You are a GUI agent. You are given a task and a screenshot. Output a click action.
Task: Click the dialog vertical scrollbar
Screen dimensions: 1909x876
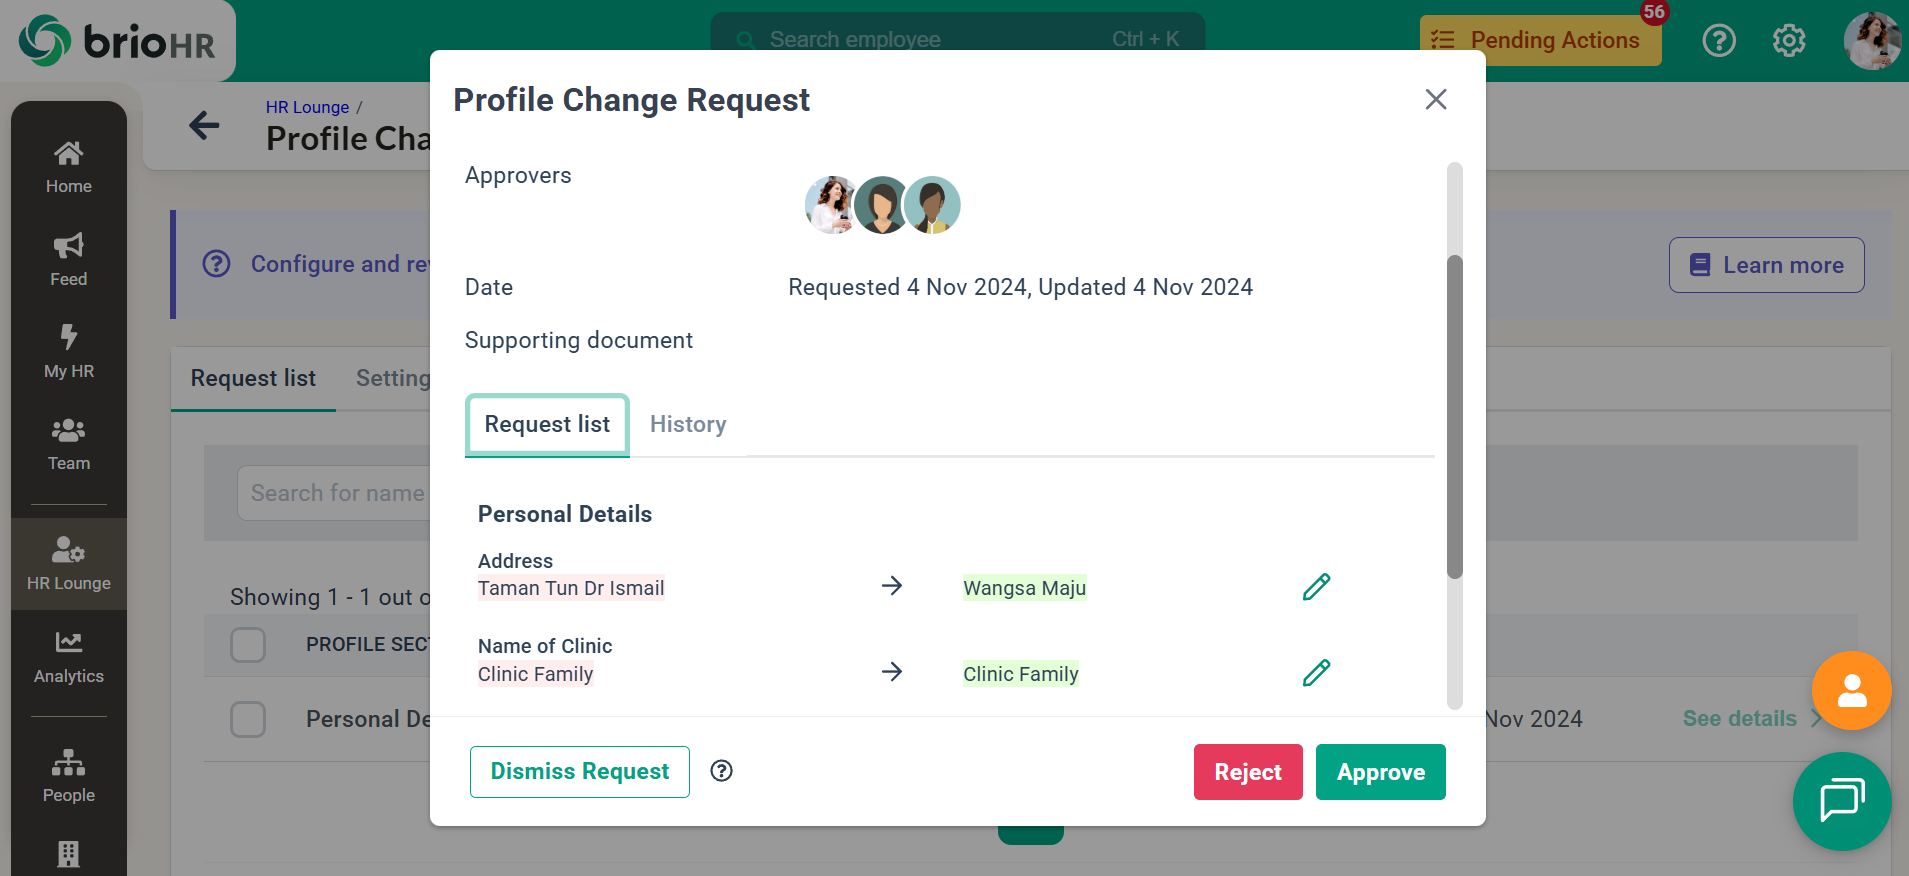[x=1455, y=416]
